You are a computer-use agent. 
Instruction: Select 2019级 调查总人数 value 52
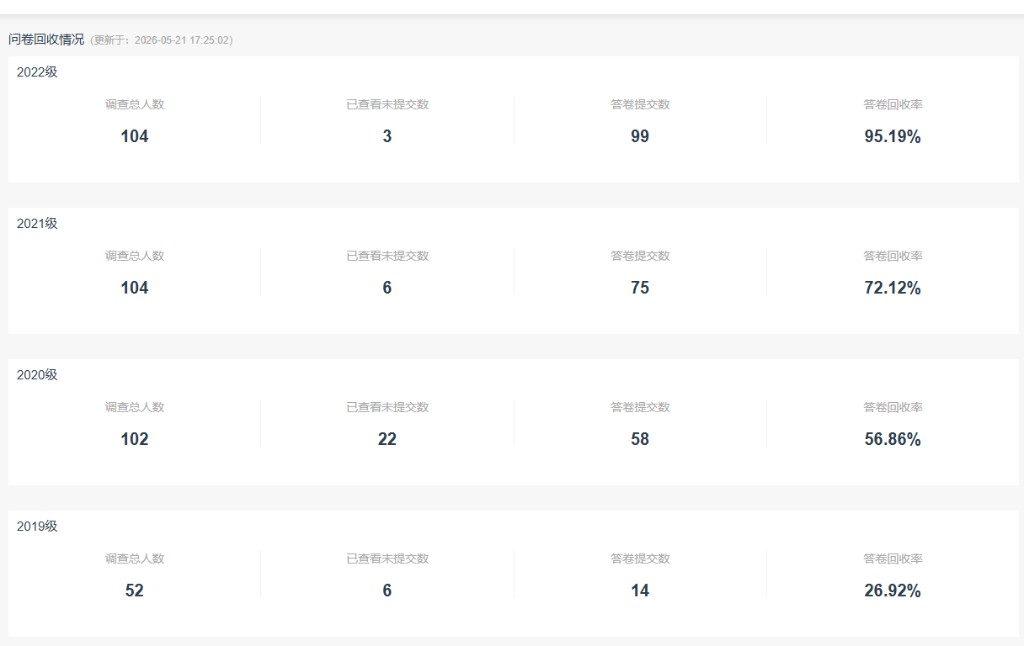click(135, 590)
